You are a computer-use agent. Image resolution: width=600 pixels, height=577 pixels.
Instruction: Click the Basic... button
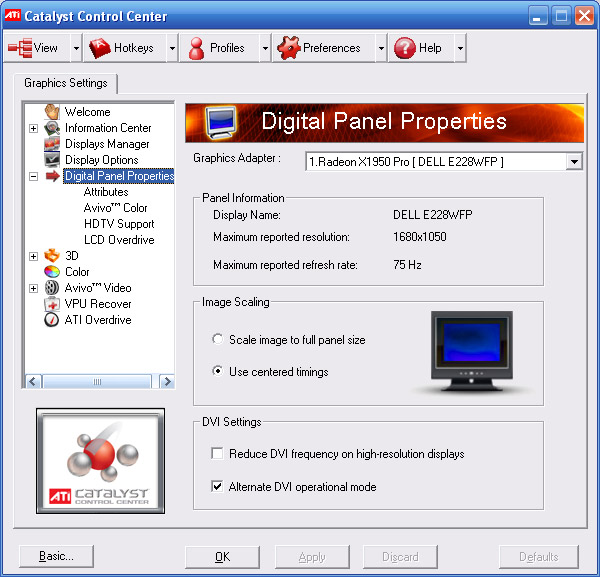point(56,556)
